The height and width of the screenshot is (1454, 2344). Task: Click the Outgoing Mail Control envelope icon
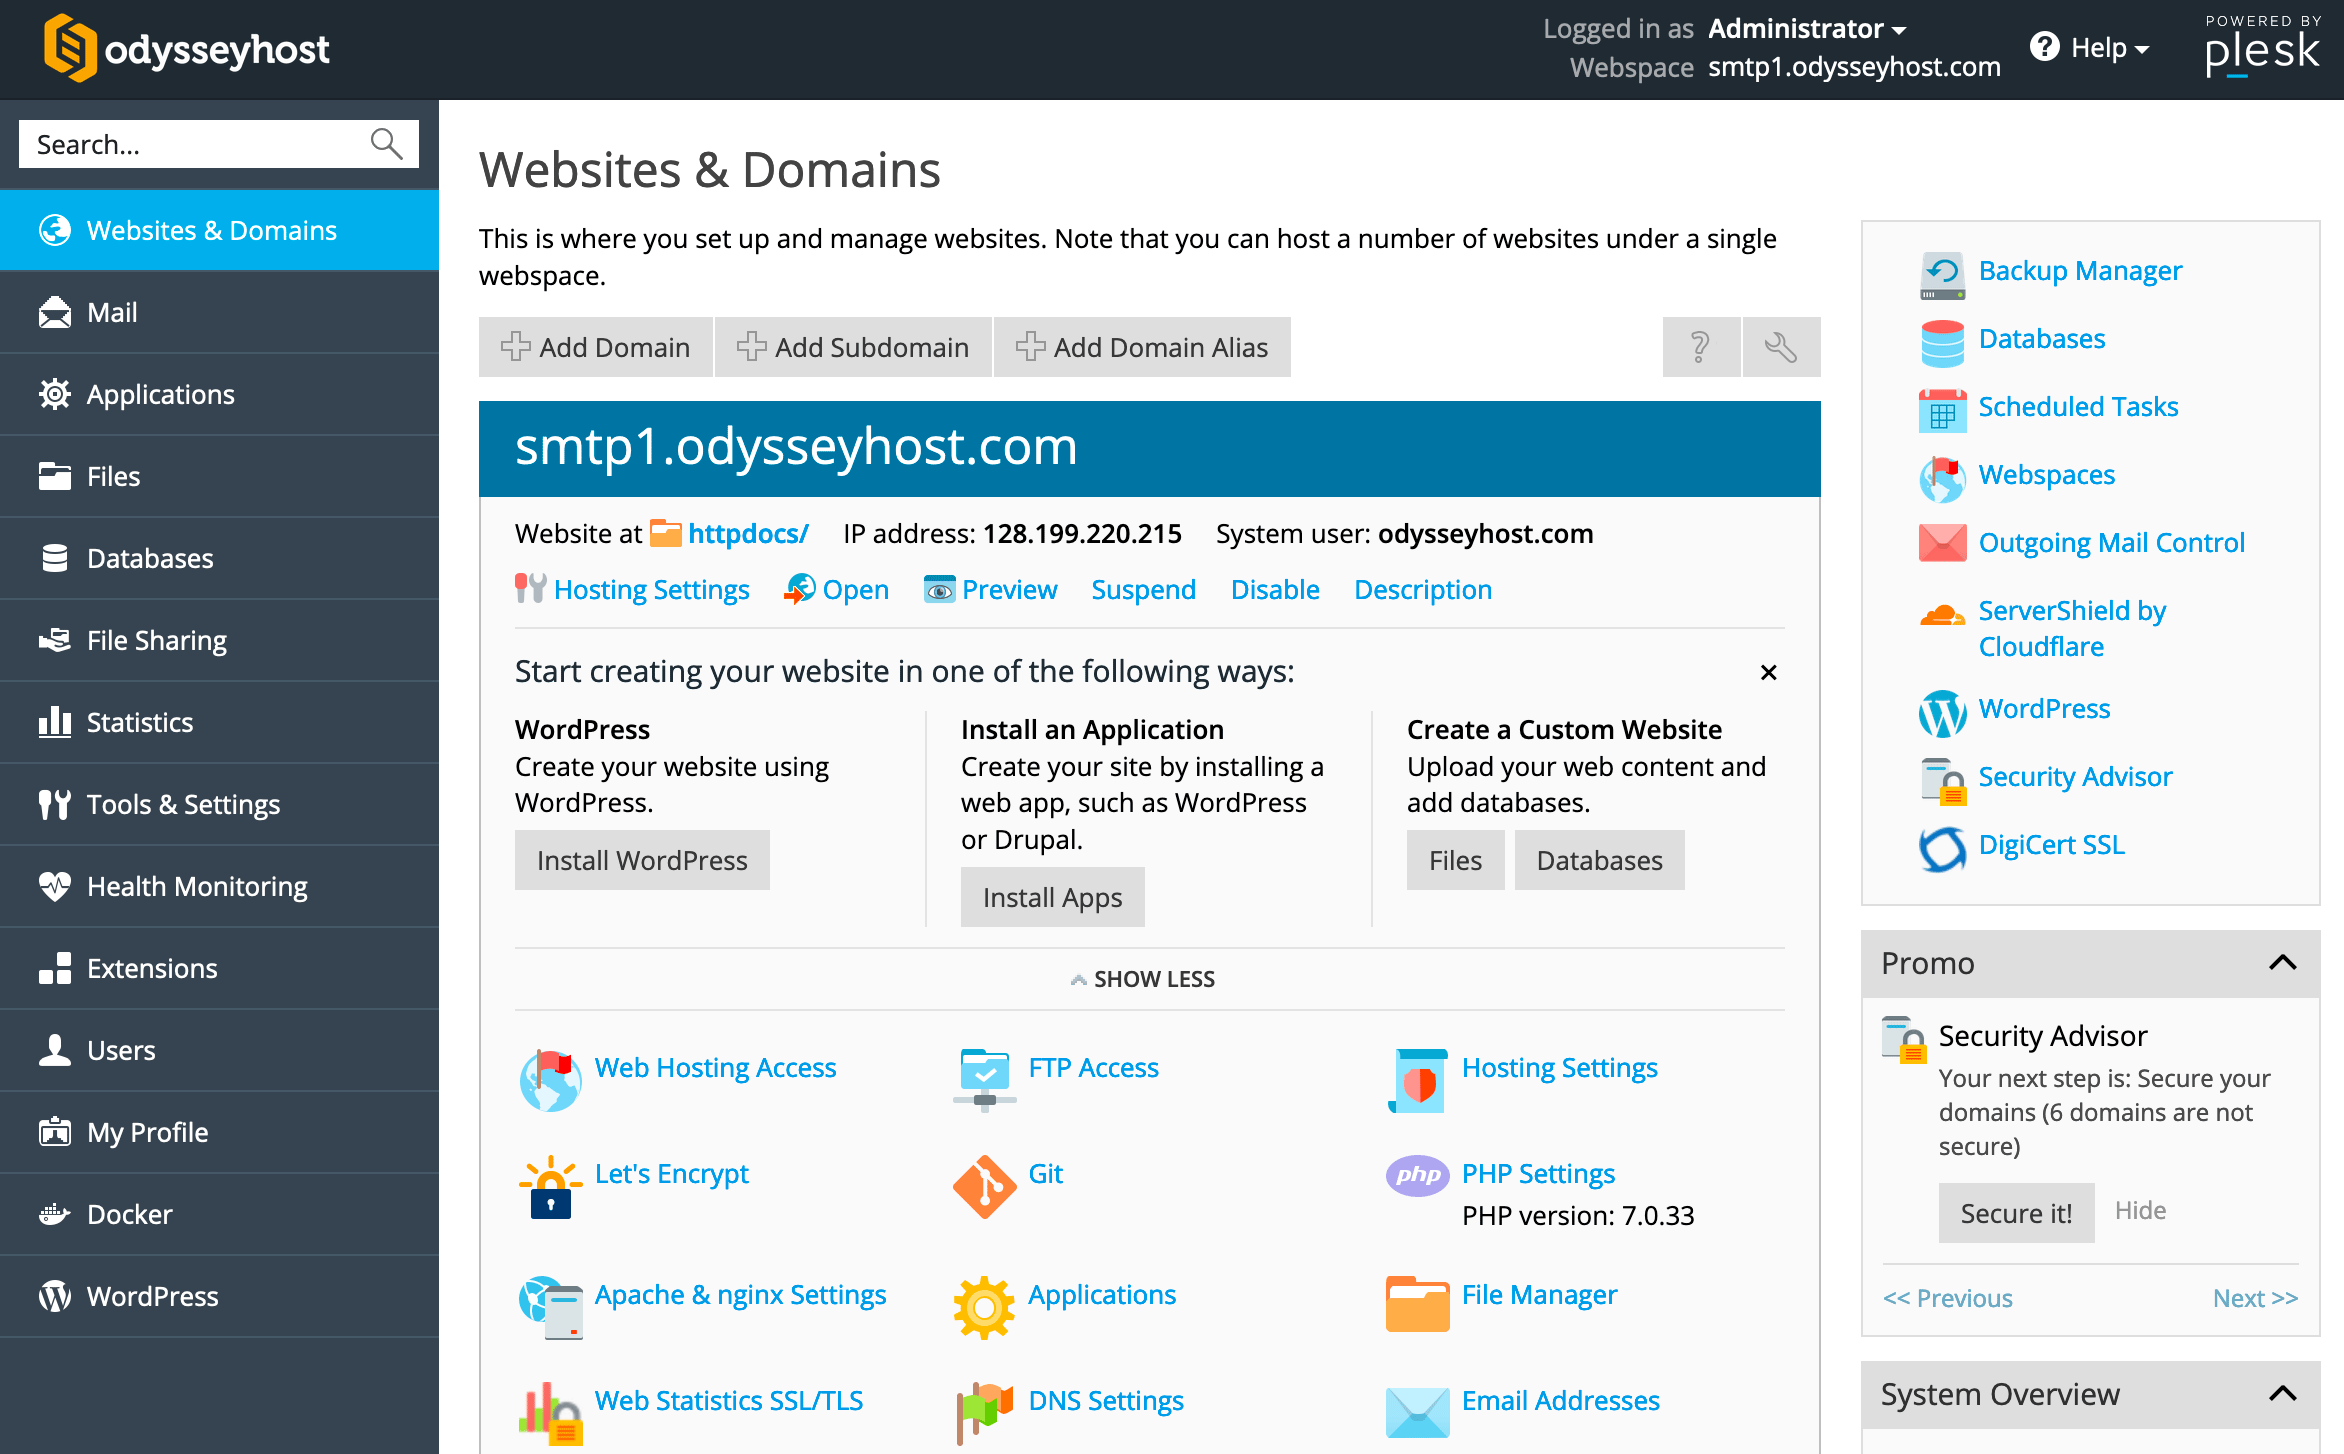[x=1943, y=543]
